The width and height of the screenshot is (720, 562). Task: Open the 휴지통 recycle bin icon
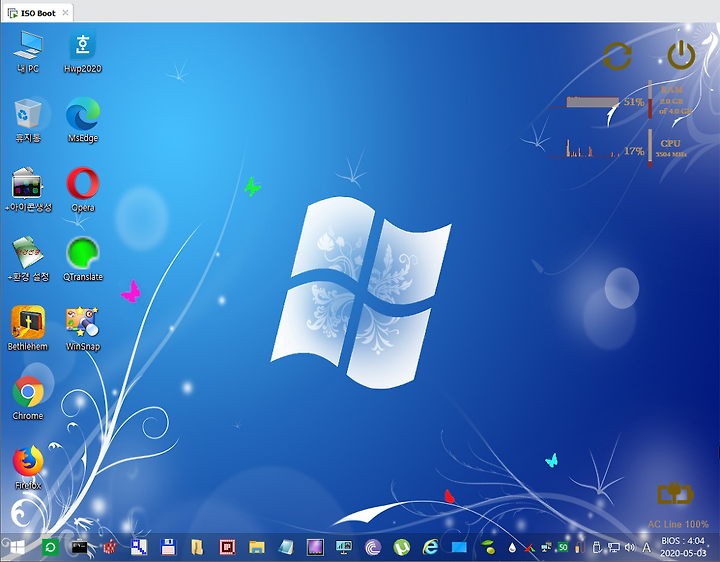pos(28,121)
